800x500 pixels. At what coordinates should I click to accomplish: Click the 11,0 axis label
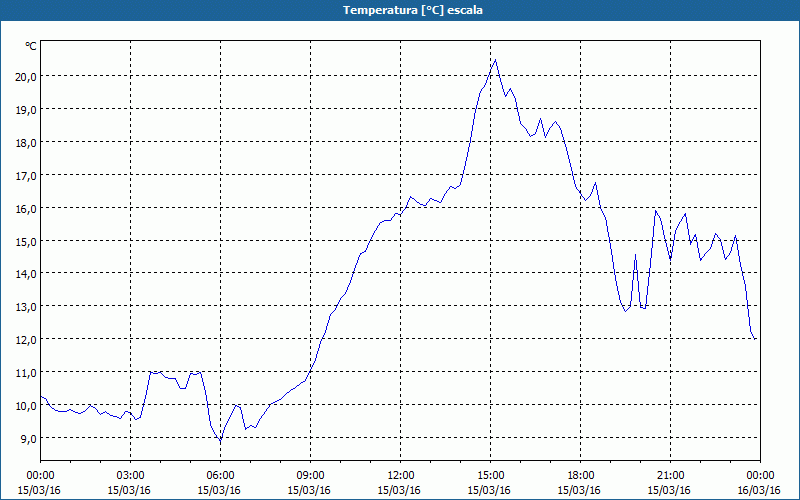tap(26, 373)
